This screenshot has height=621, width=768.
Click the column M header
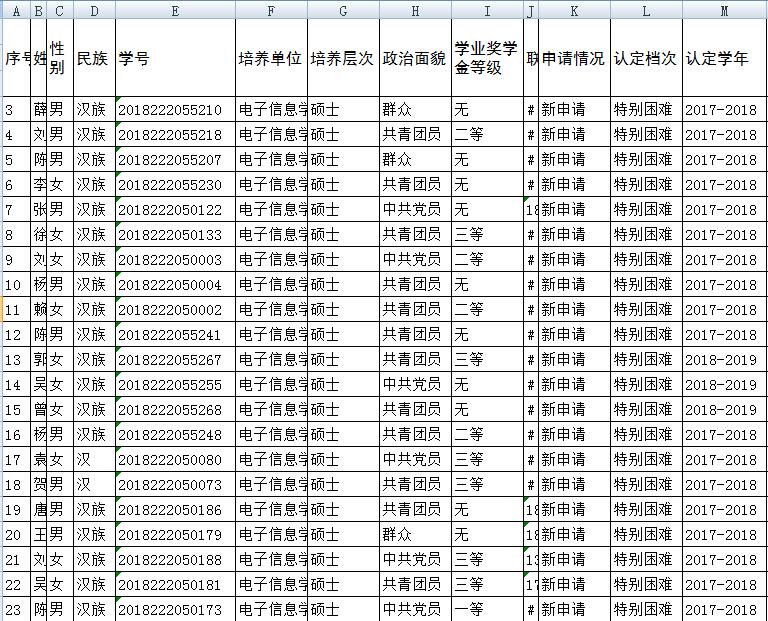pyautogui.click(x=724, y=10)
